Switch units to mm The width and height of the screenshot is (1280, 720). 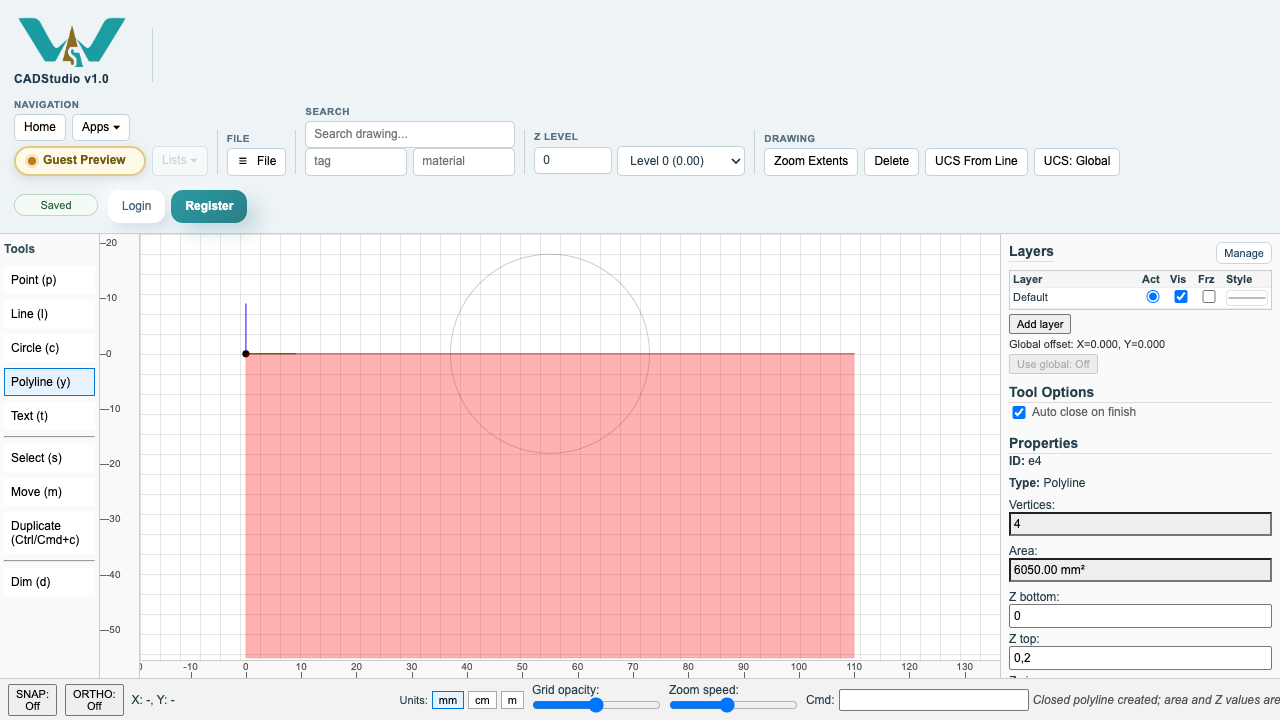tap(448, 700)
